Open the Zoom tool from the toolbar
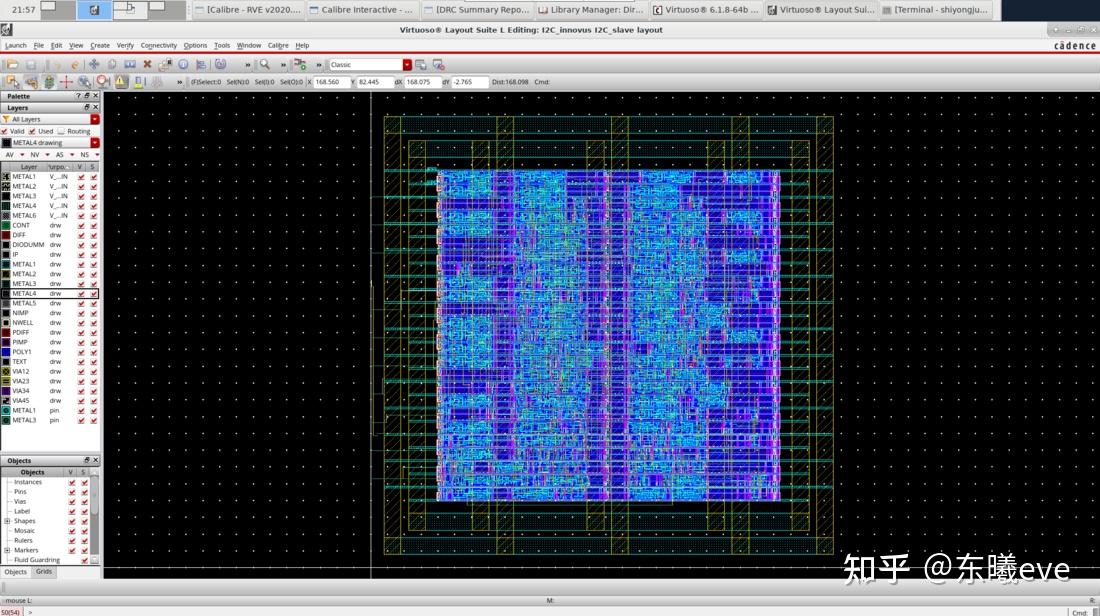 click(x=263, y=63)
